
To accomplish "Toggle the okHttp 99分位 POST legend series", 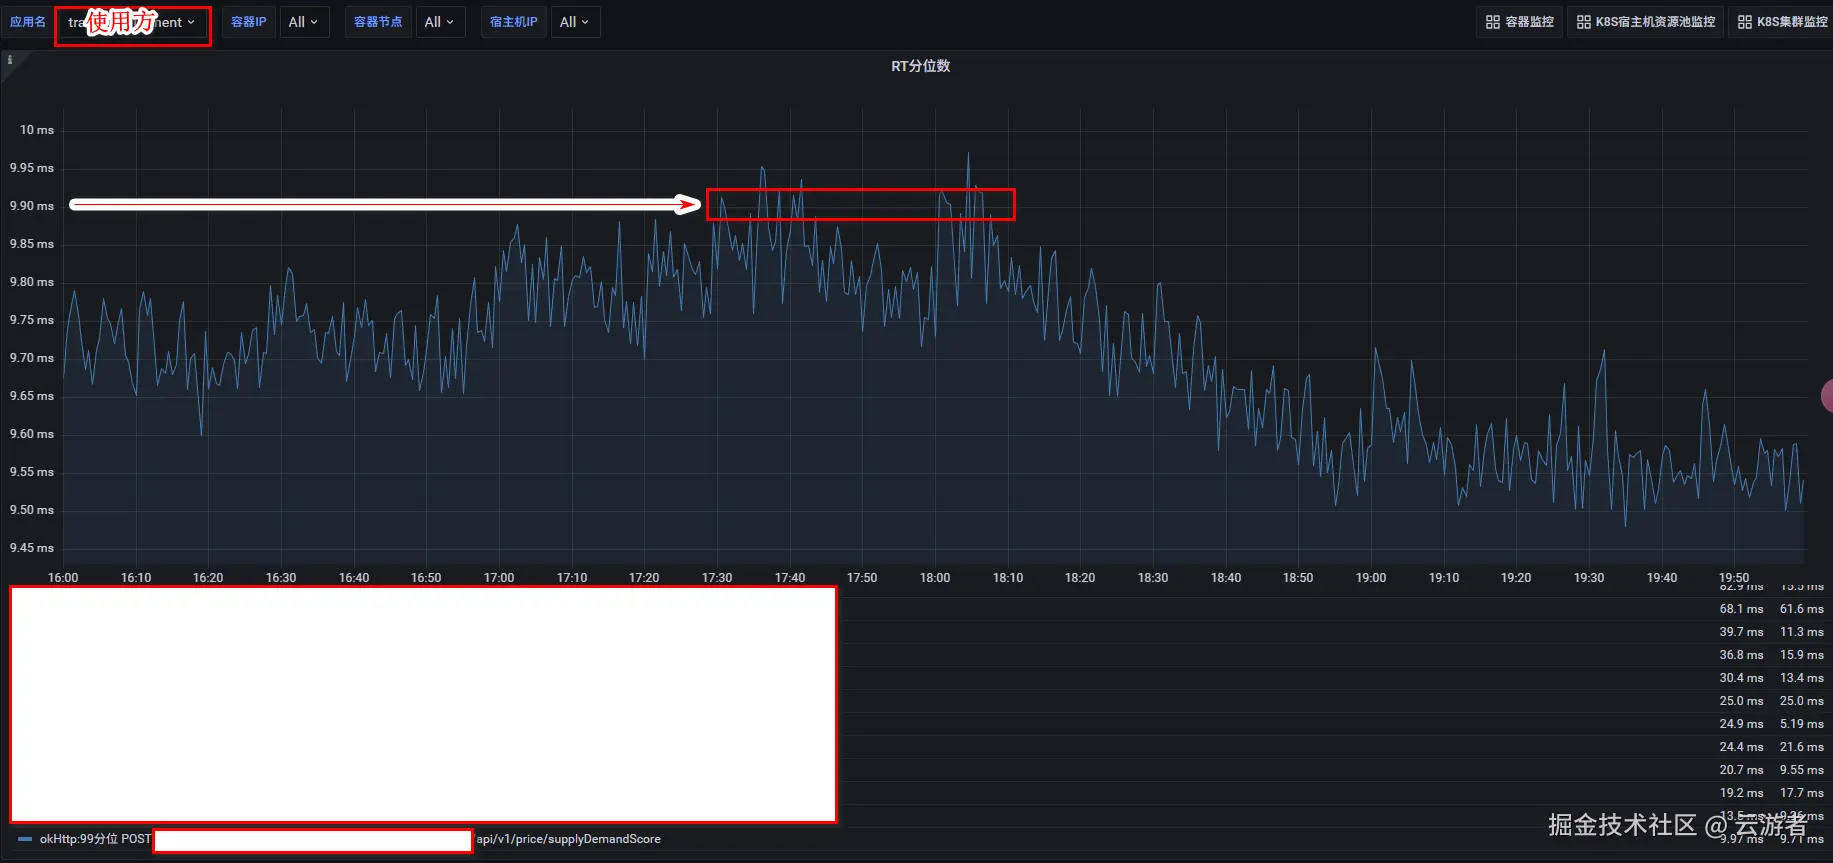I will point(95,839).
